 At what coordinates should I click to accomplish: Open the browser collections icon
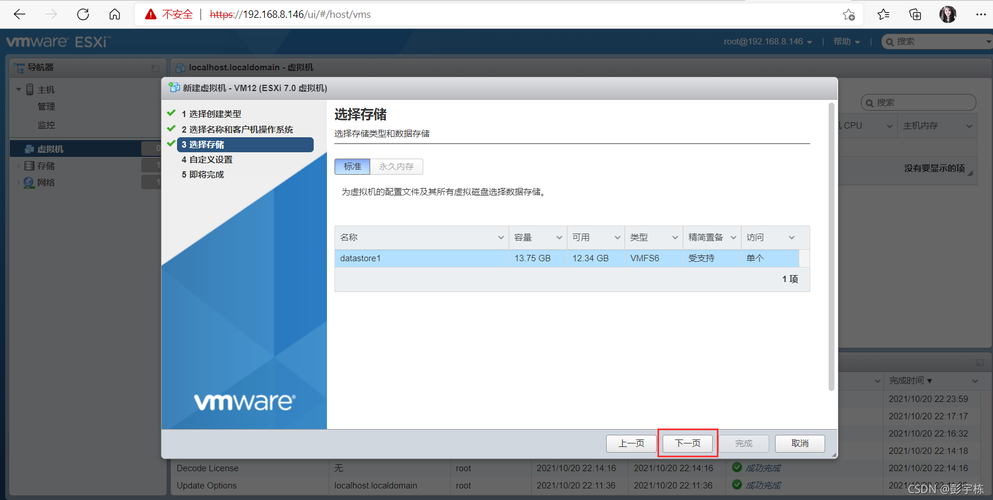915,15
